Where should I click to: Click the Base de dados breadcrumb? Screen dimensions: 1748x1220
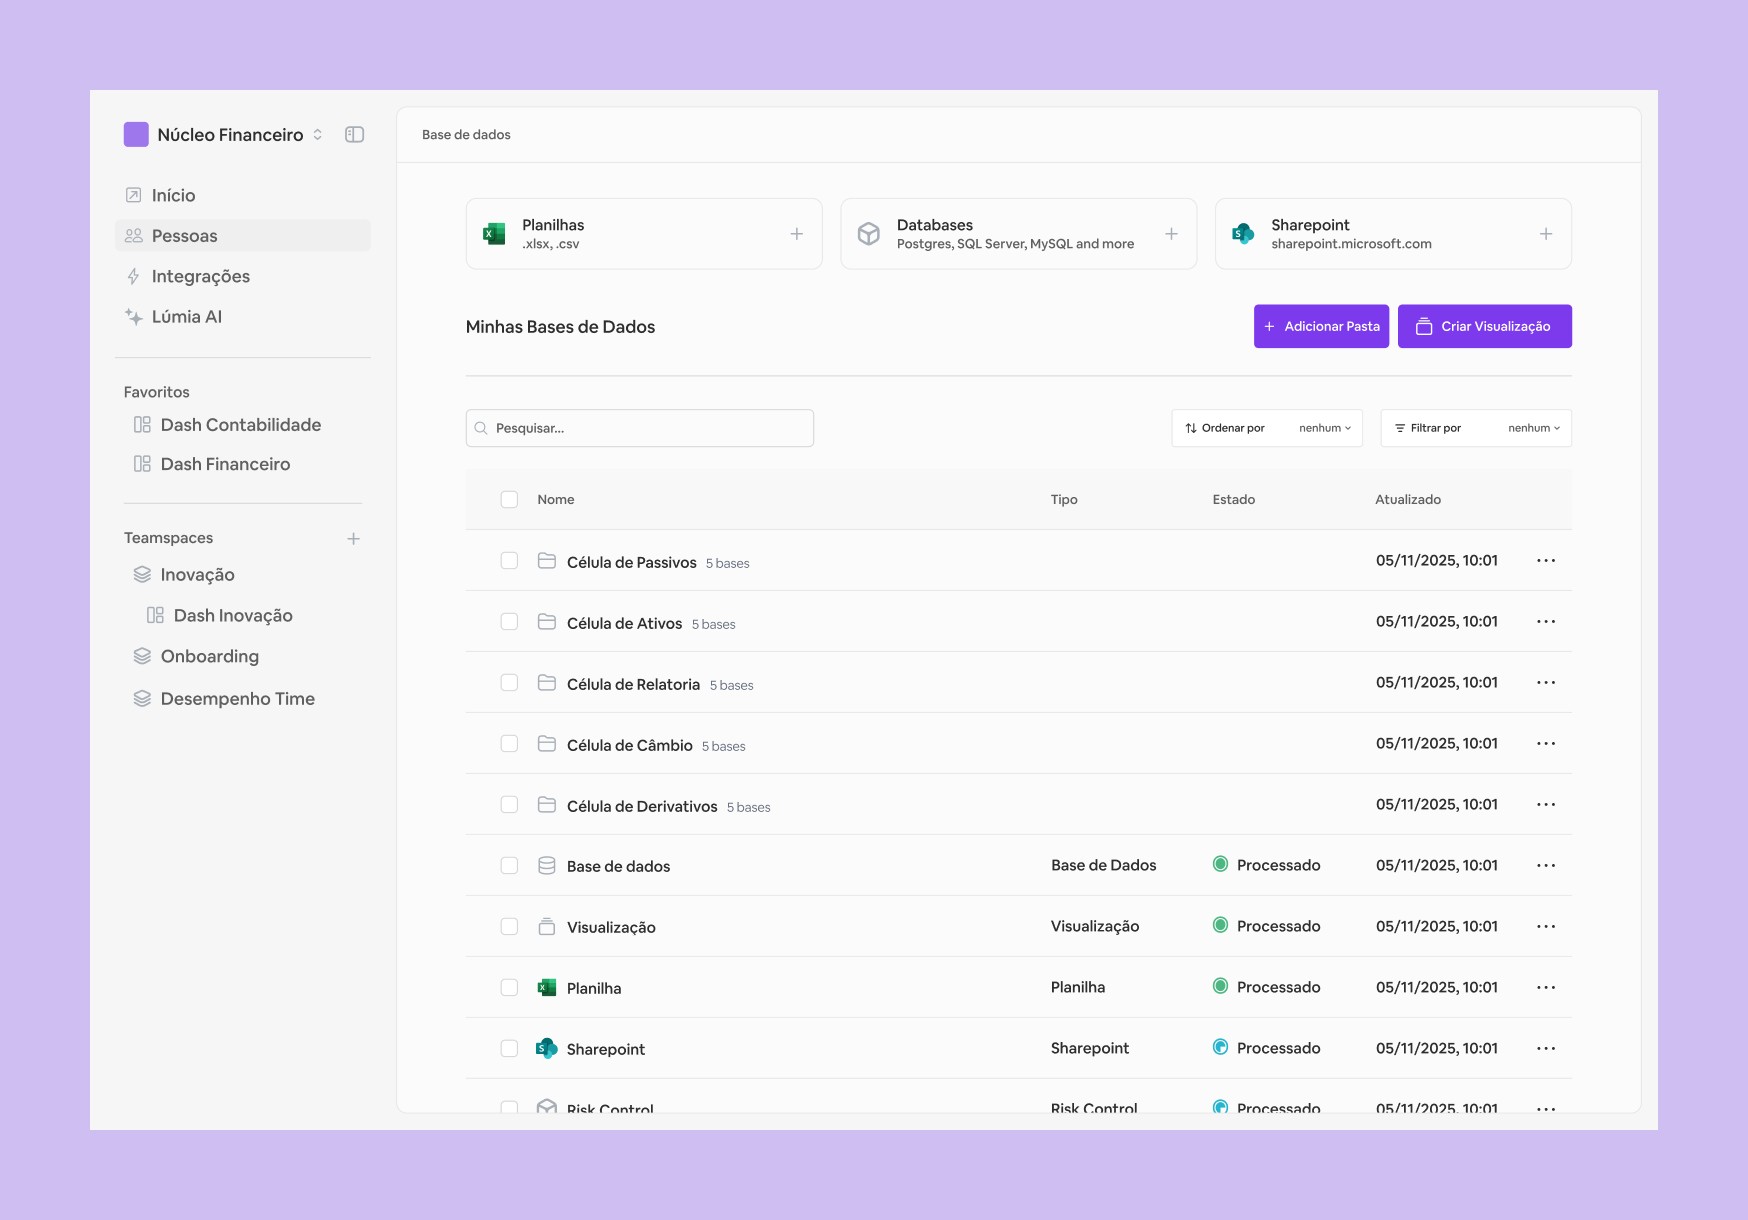(x=466, y=135)
